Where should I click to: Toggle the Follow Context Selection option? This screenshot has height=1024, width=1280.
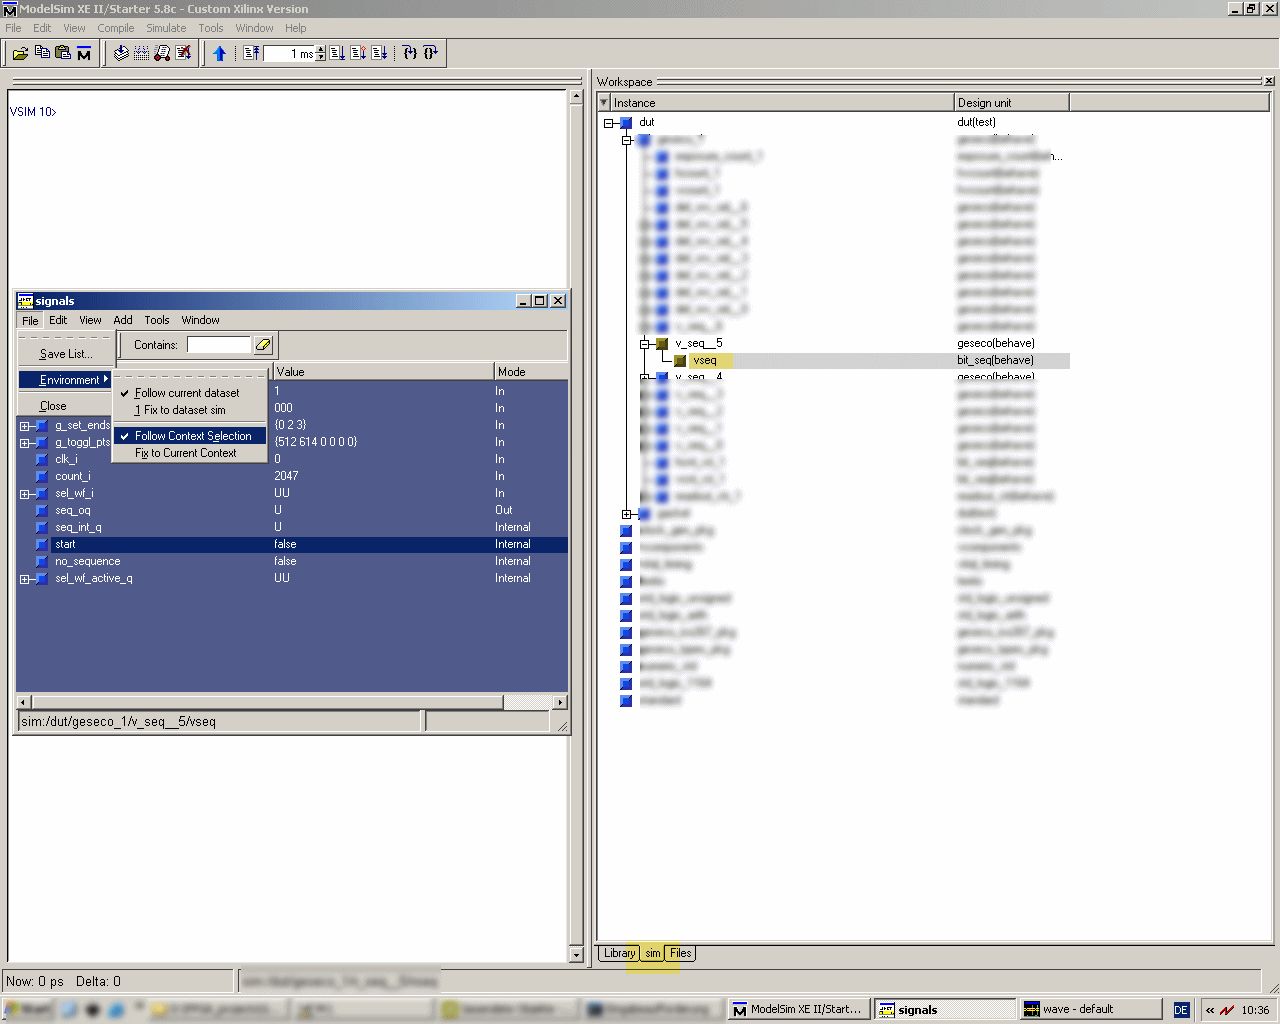pyautogui.click(x=193, y=436)
